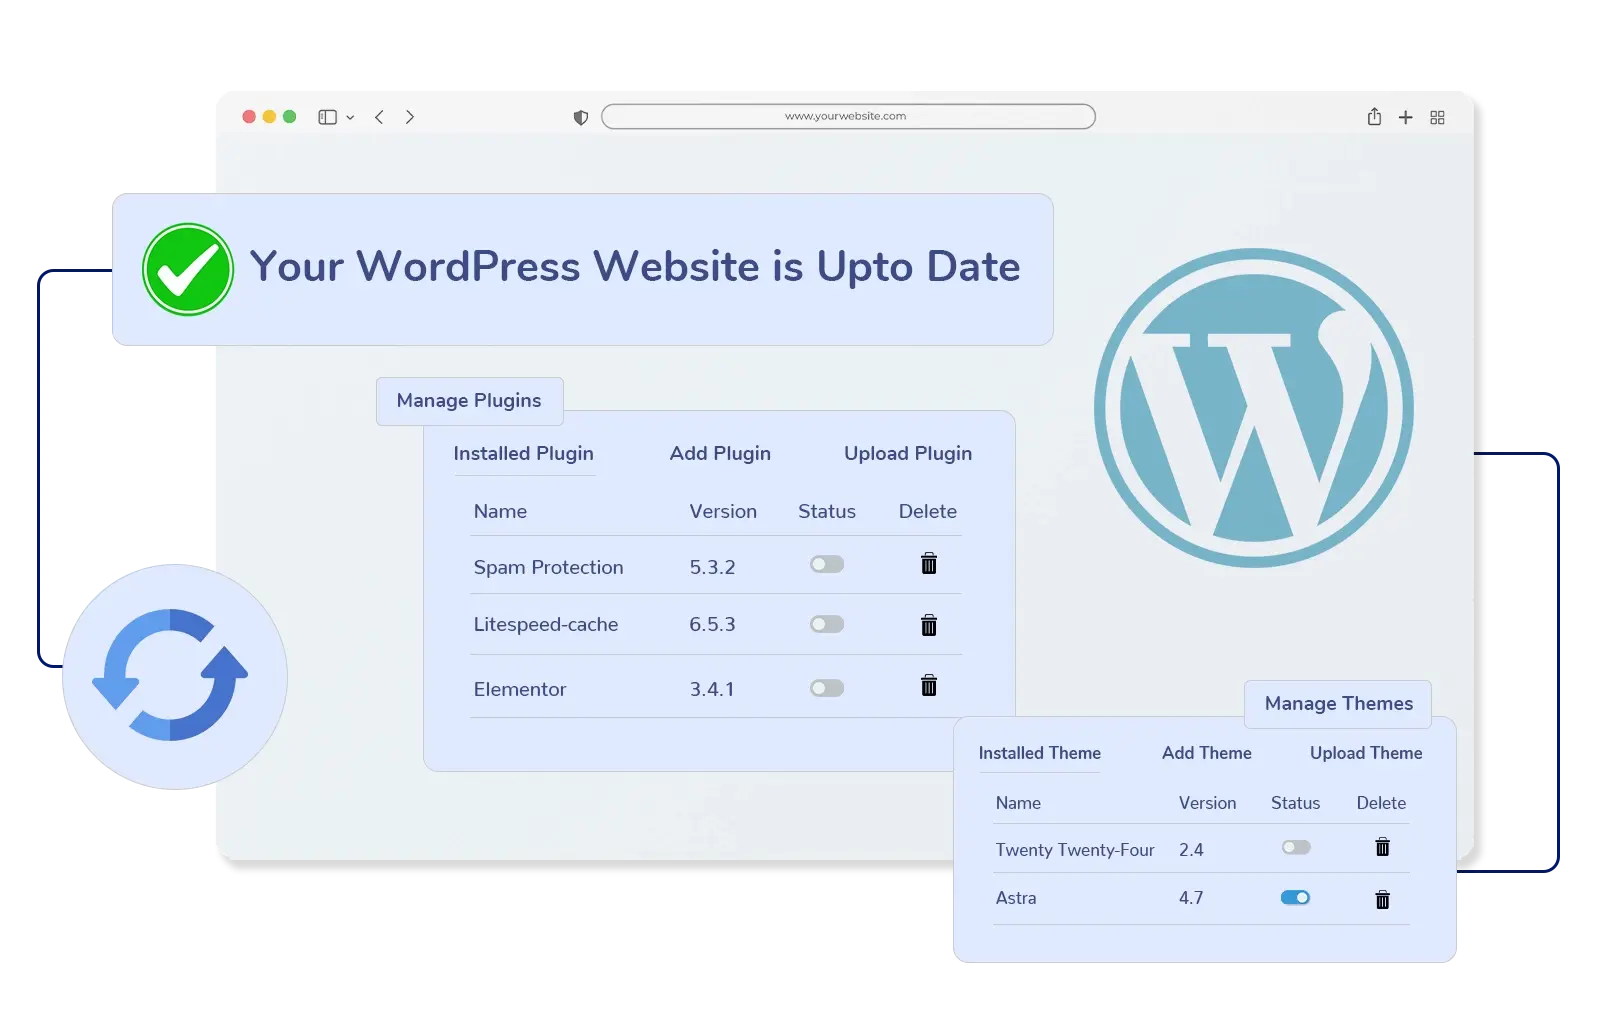Click the privacy shield icon near address bar
The width and height of the screenshot is (1600, 1024).
click(580, 118)
